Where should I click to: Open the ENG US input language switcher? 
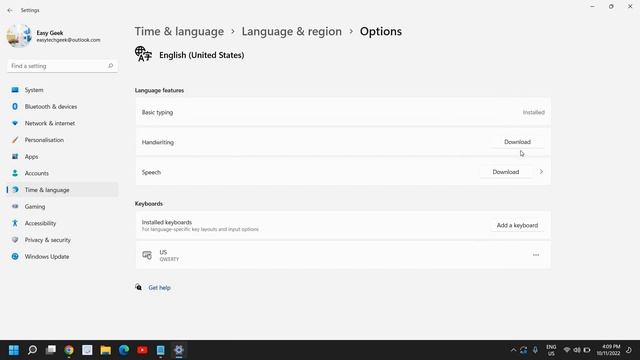click(x=551, y=350)
